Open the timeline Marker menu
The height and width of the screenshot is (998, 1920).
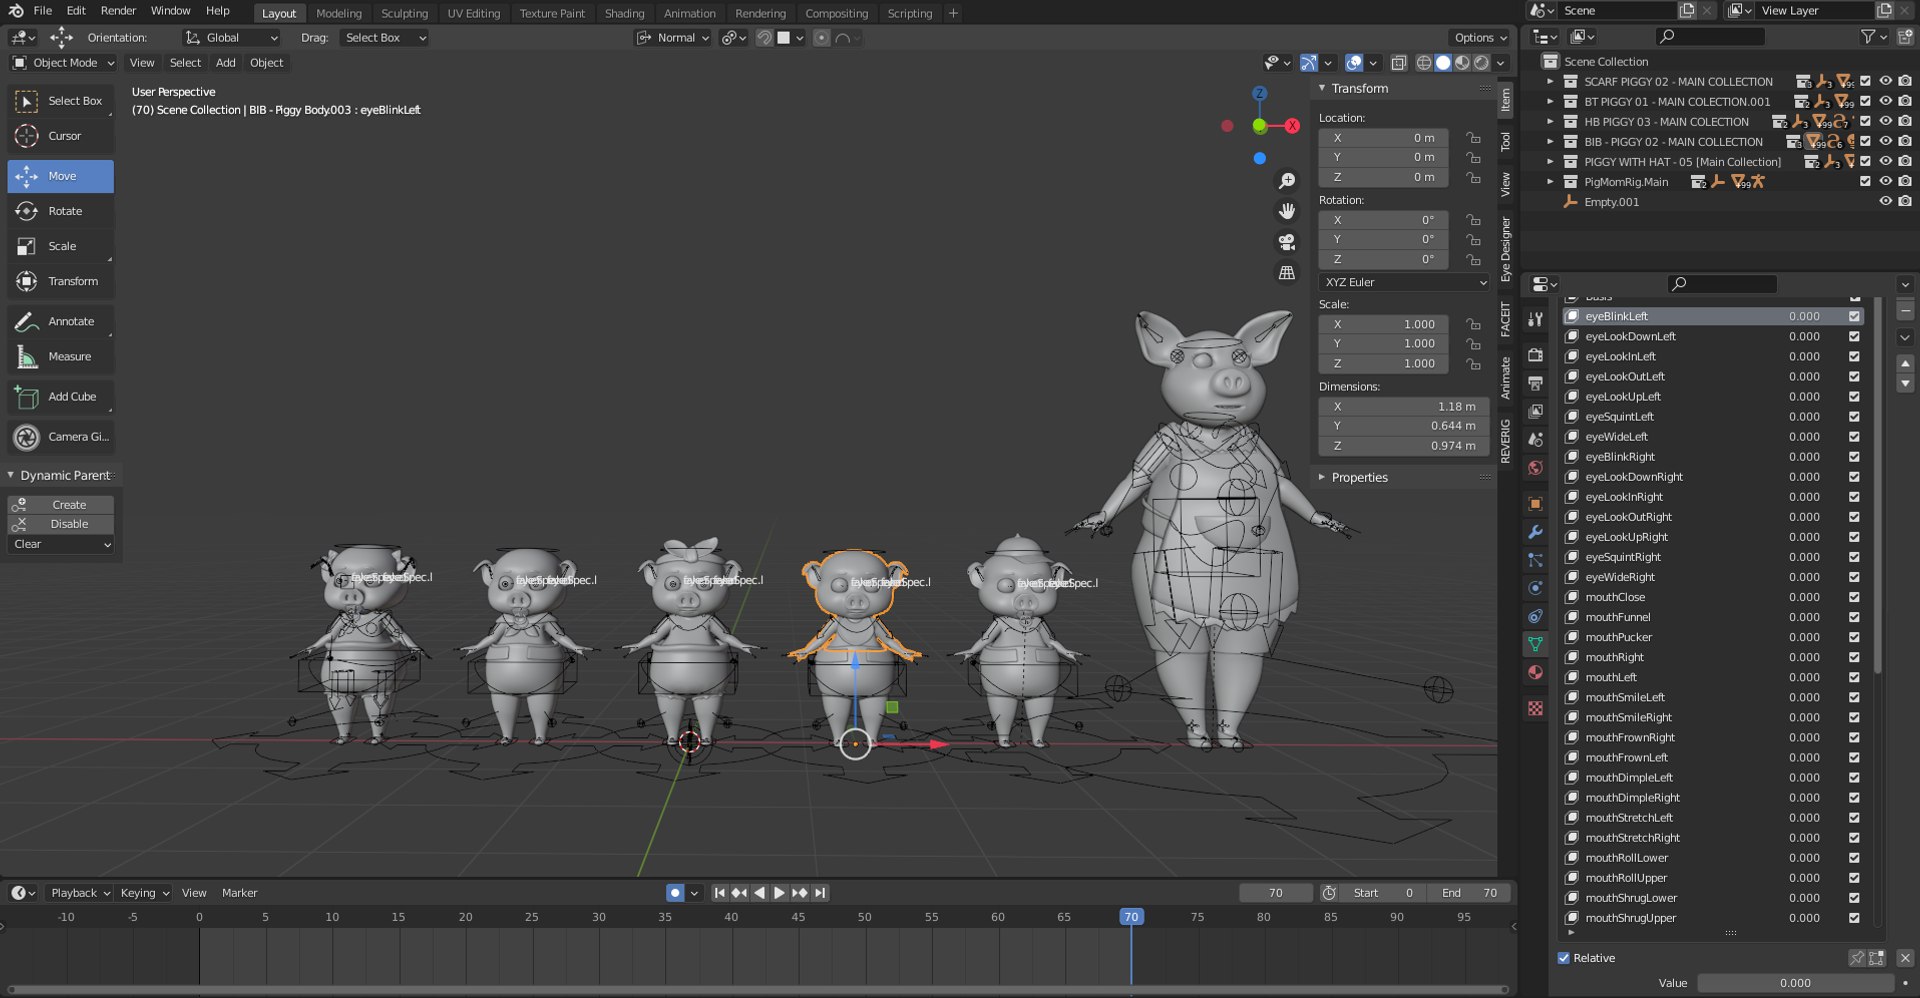[239, 893]
